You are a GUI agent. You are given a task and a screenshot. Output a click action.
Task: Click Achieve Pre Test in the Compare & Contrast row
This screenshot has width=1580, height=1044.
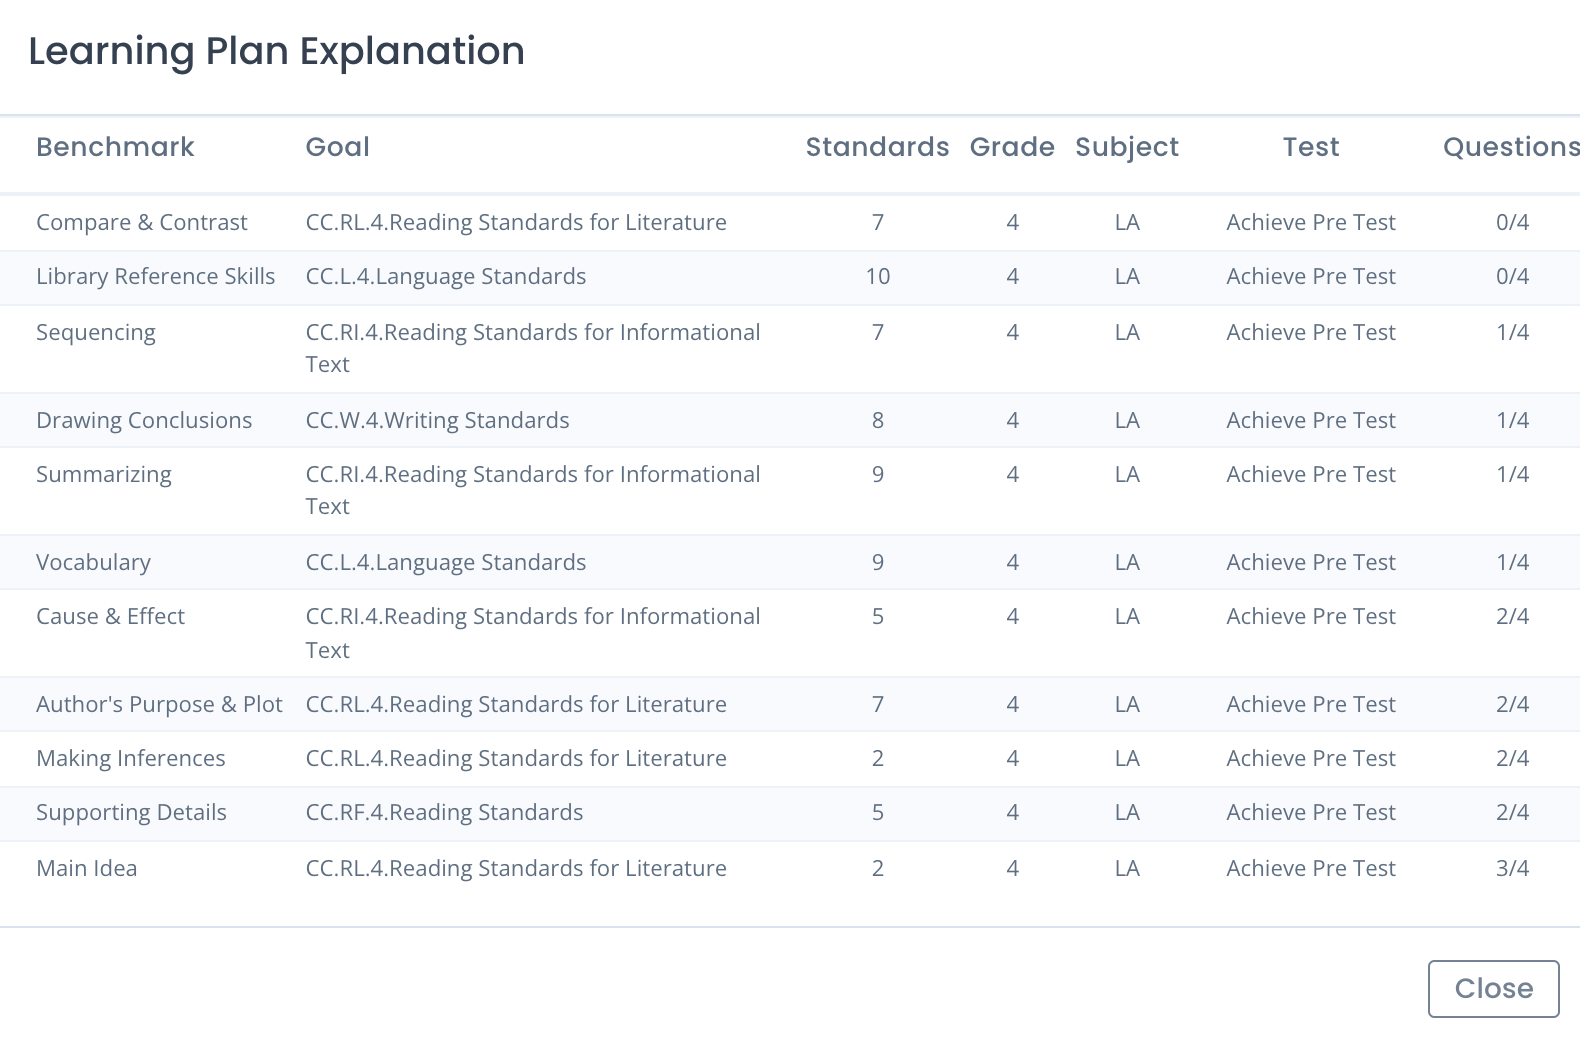[1311, 222]
